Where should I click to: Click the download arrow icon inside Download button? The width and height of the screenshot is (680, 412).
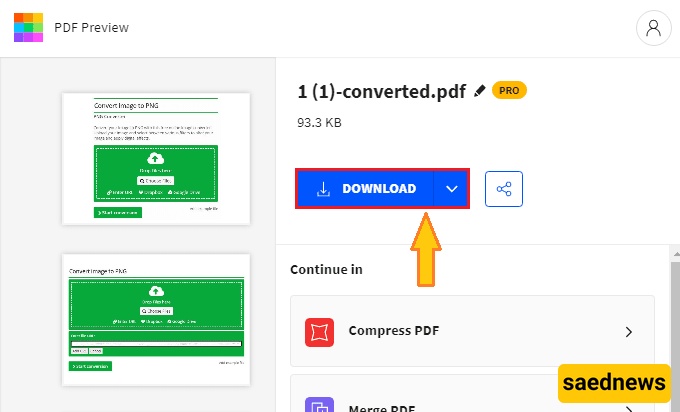point(323,189)
